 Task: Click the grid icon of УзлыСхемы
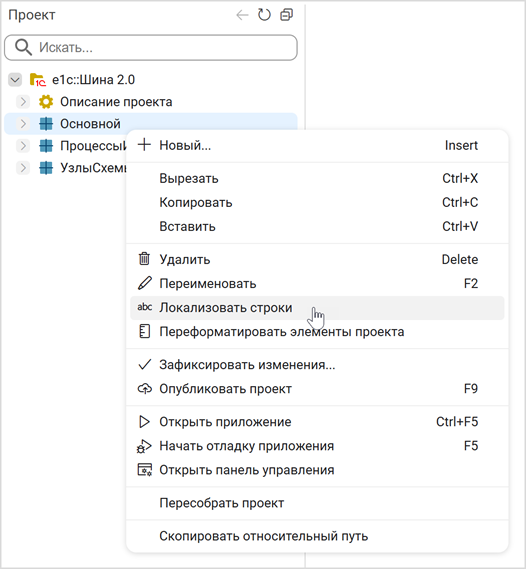[46, 168]
